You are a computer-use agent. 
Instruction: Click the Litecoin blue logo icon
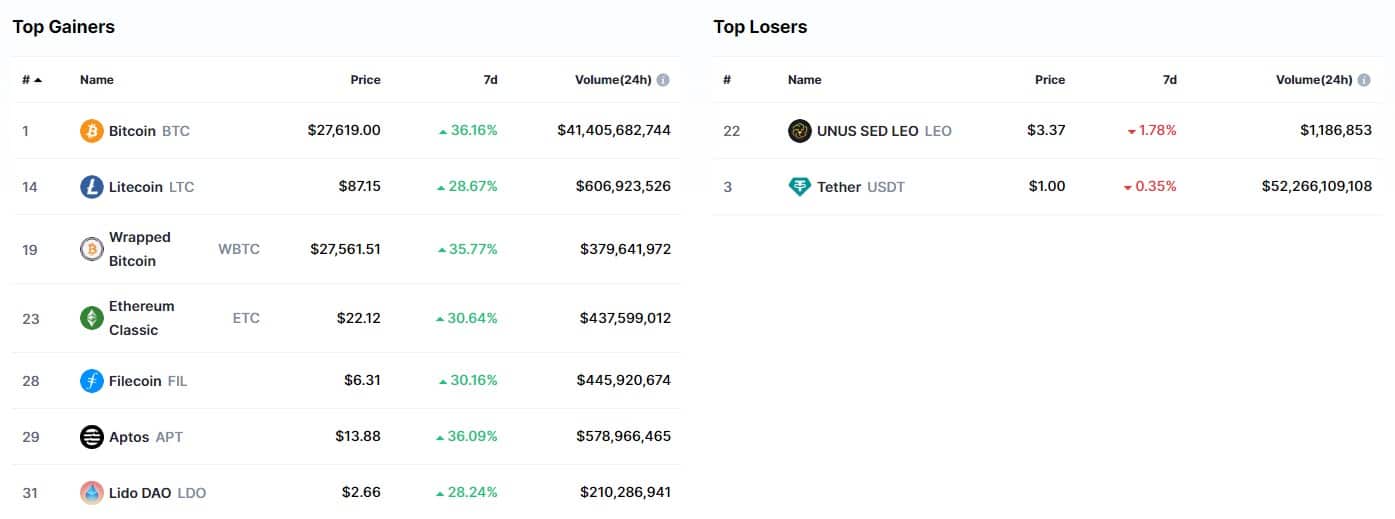point(92,187)
